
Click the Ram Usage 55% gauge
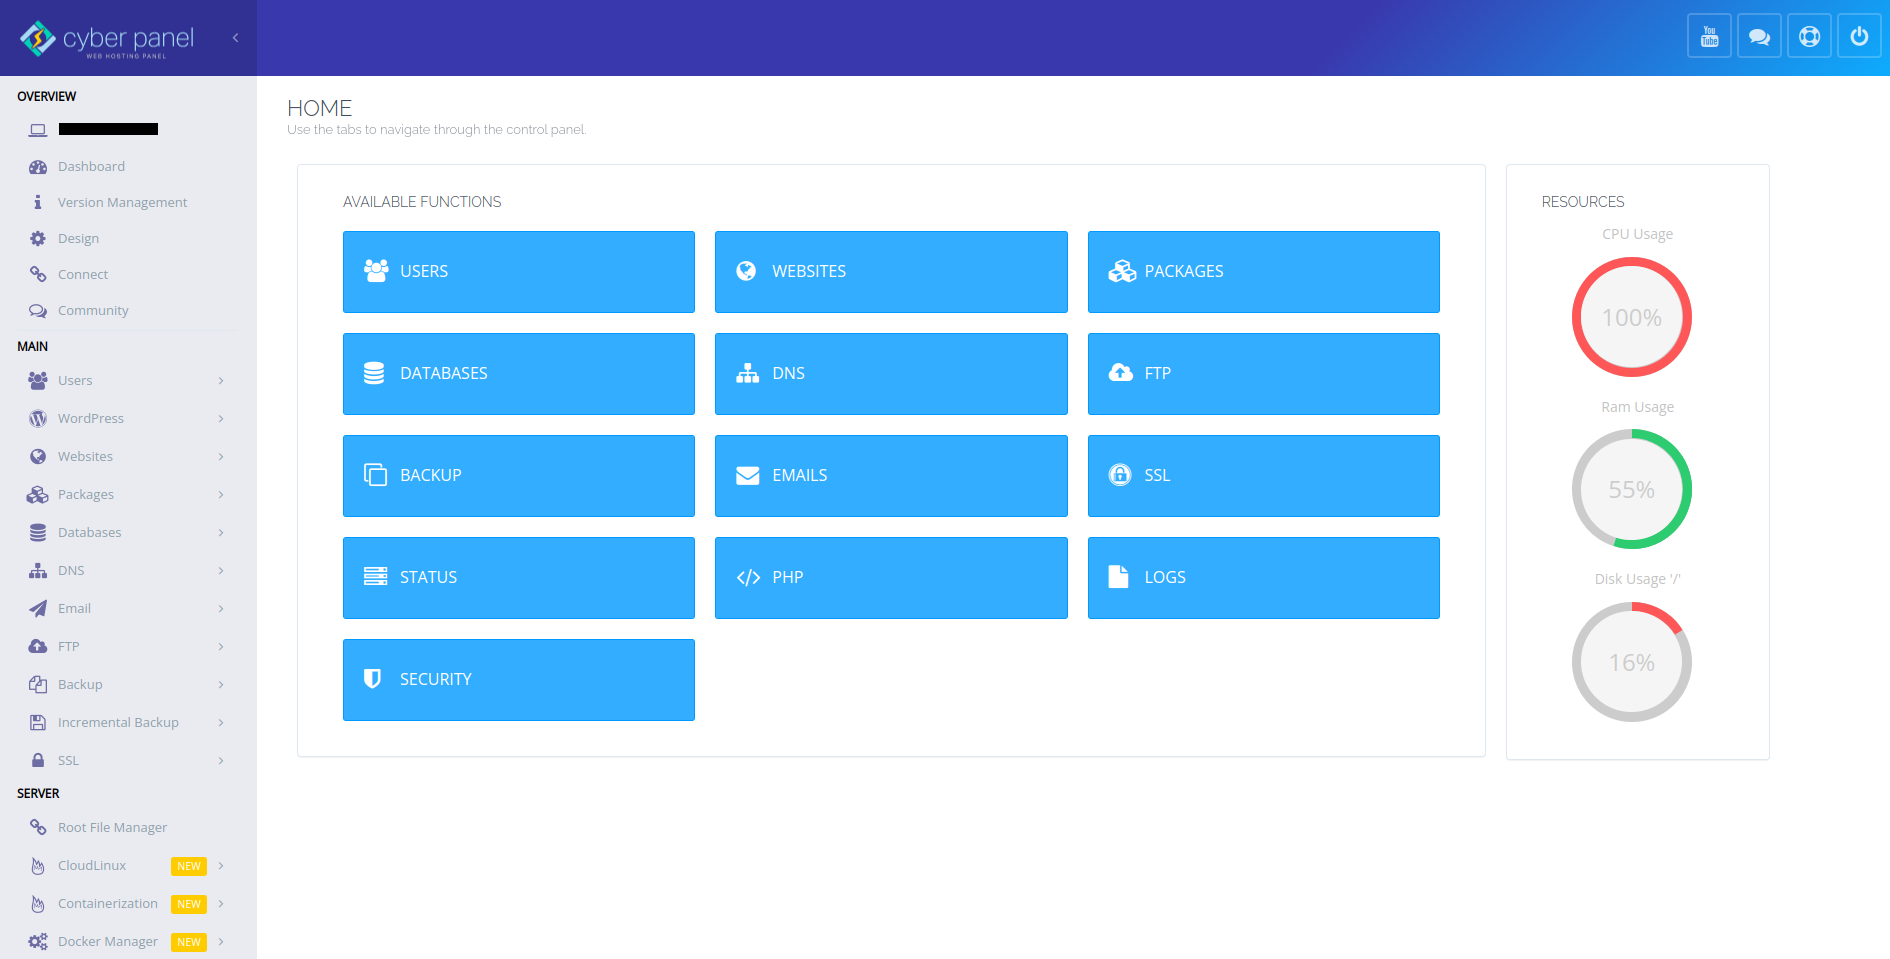1631,489
